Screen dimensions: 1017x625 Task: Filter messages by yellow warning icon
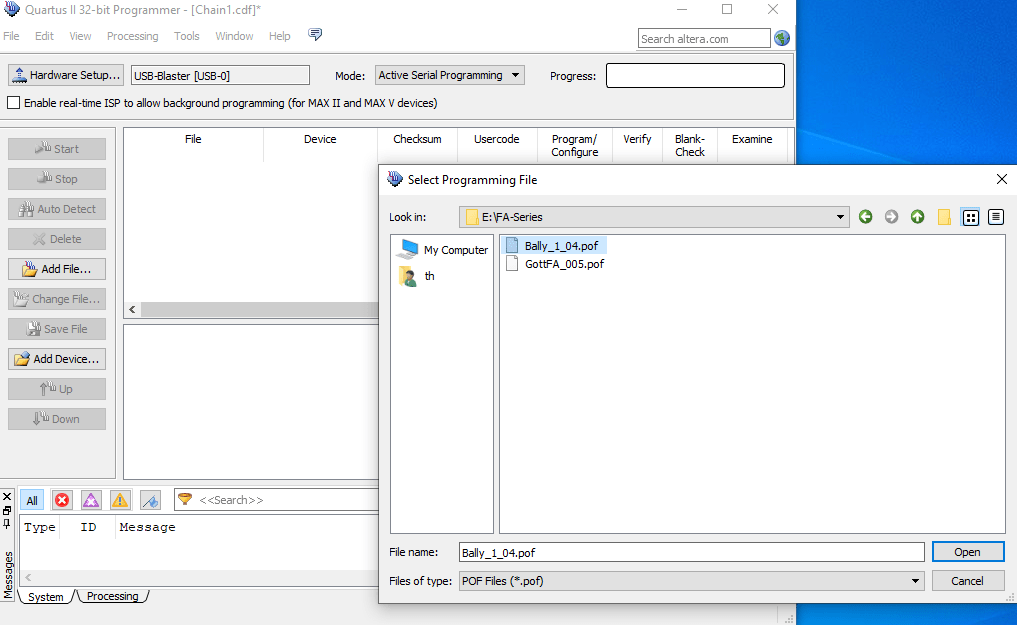coord(120,500)
